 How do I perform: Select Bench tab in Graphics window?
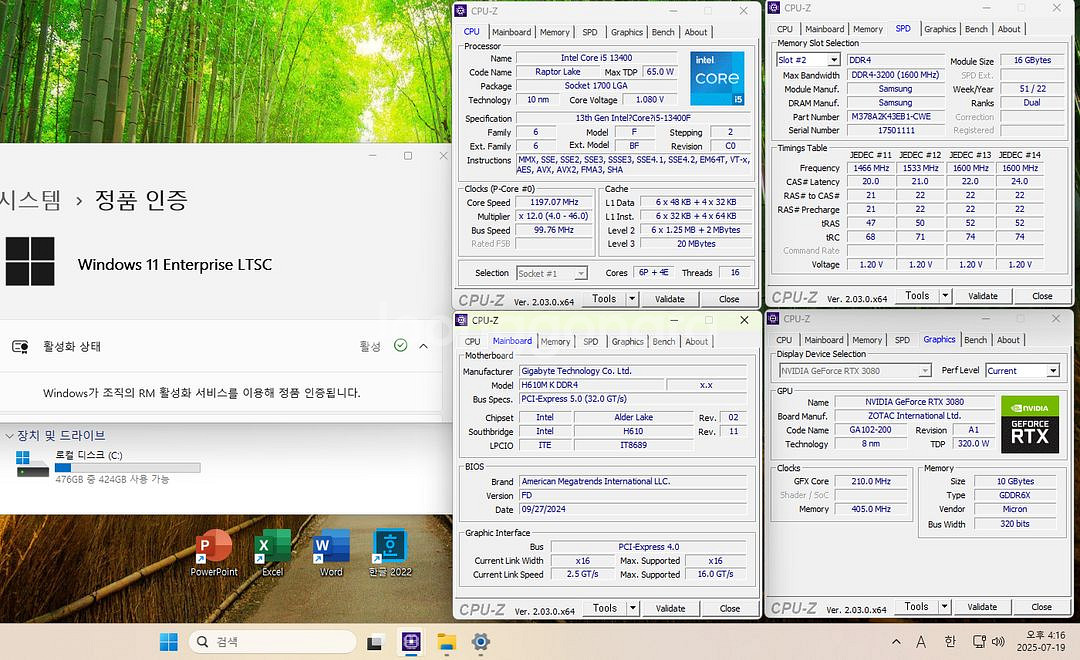tap(975, 340)
